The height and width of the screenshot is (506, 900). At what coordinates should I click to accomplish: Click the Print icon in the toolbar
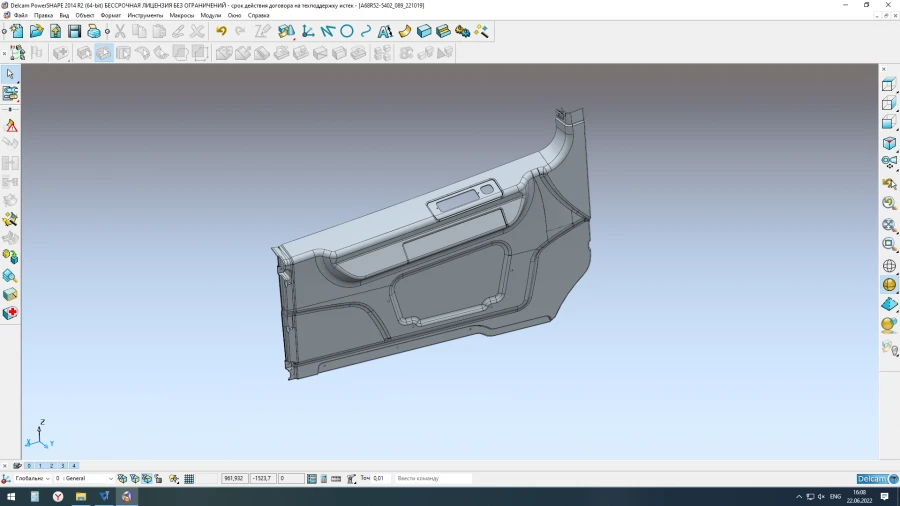click(x=93, y=31)
